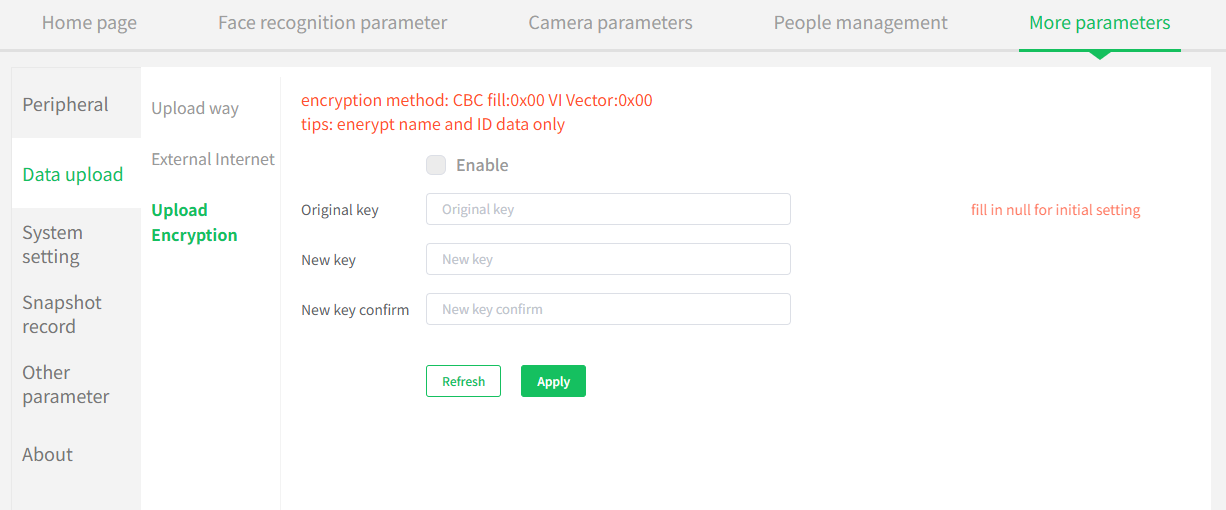Click the New key confirm field
The width and height of the screenshot is (1226, 510).
(x=608, y=309)
